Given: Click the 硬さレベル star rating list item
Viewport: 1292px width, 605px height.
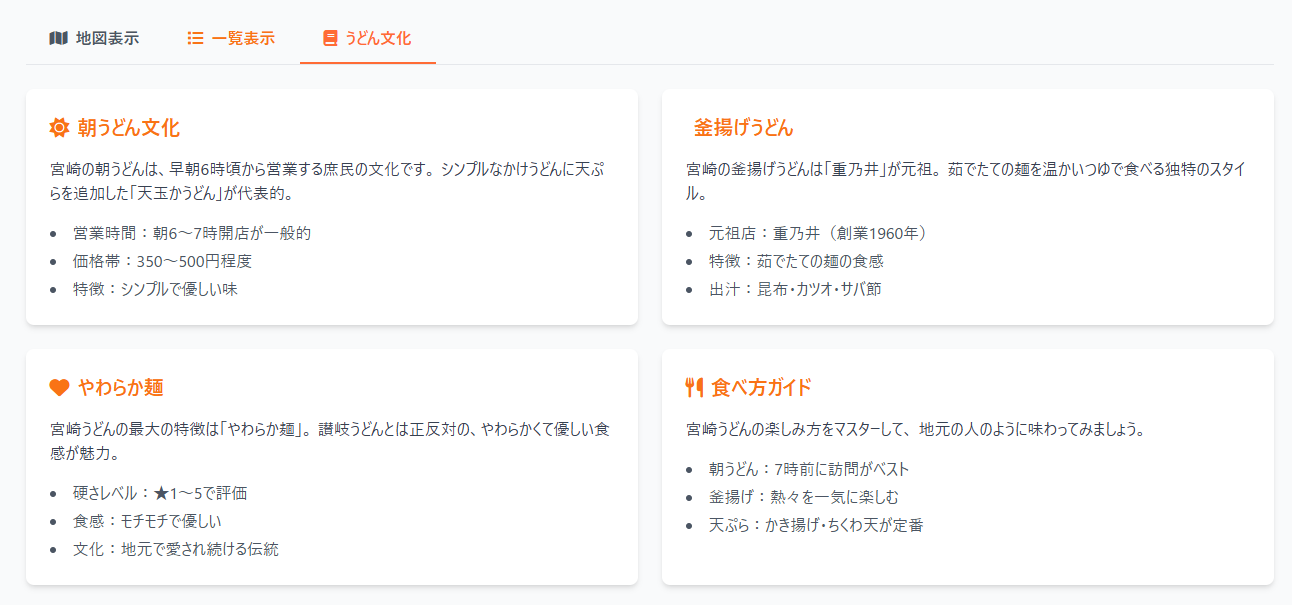Looking at the screenshot, I should (x=160, y=493).
